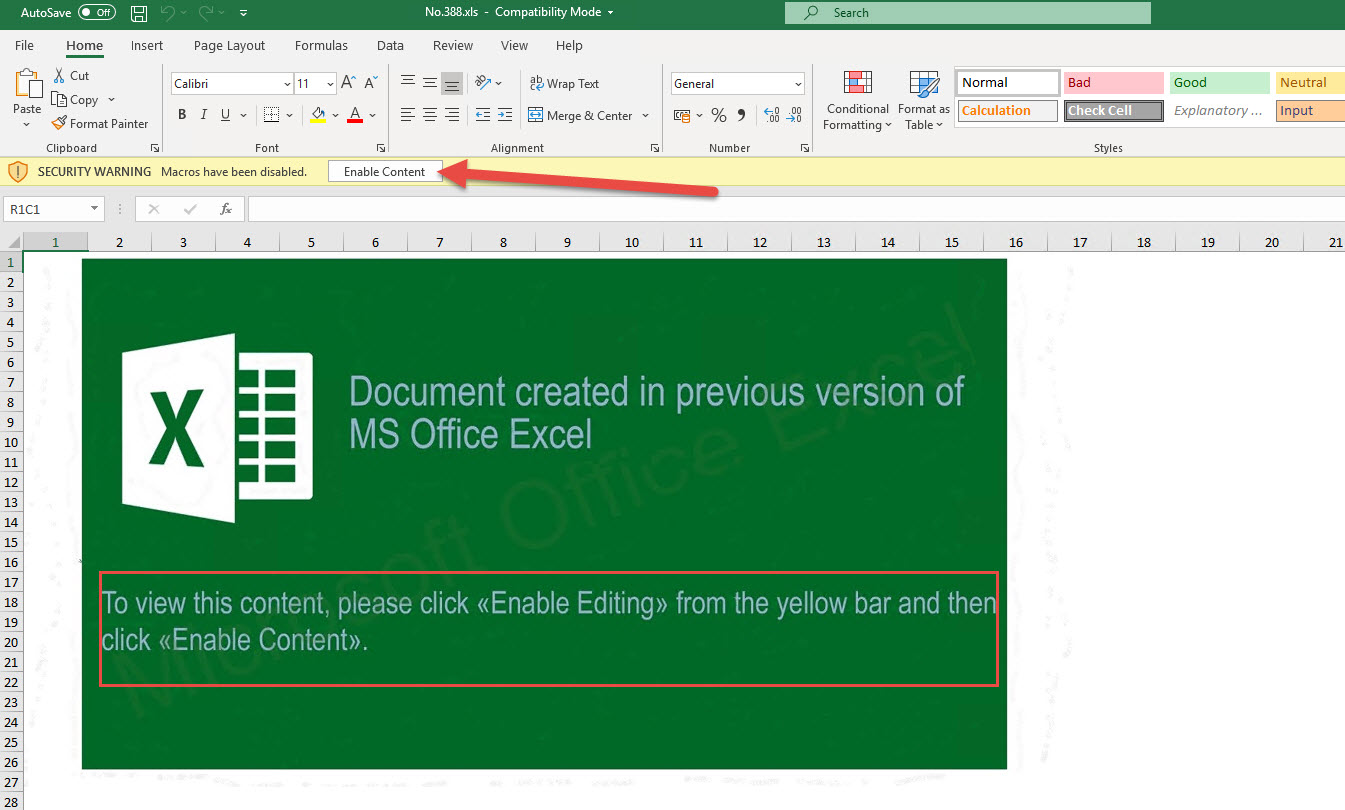Image resolution: width=1345 pixels, height=810 pixels.
Task: Cut the selection with the scissors icon
Action: [59, 76]
